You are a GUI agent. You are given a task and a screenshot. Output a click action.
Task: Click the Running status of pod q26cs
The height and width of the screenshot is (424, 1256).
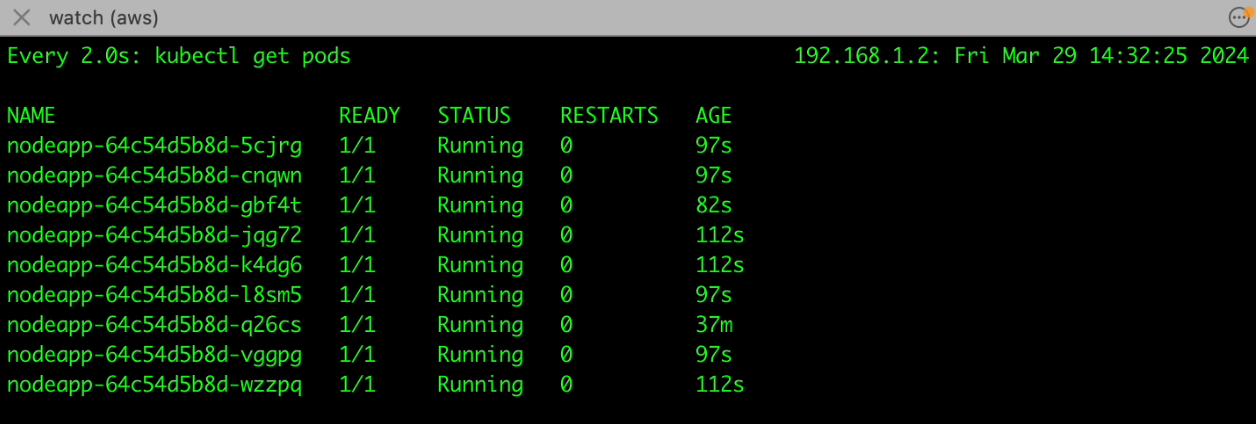(480, 326)
